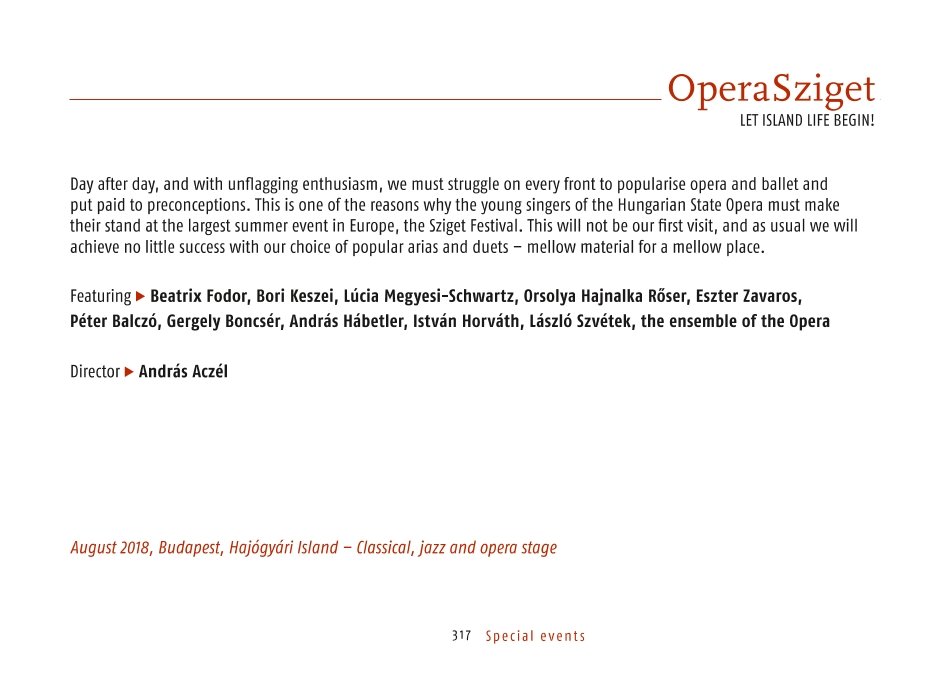This screenshot has height=679, width=944.
Task: Click the Special events footer label
Action: tap(535, 636)
